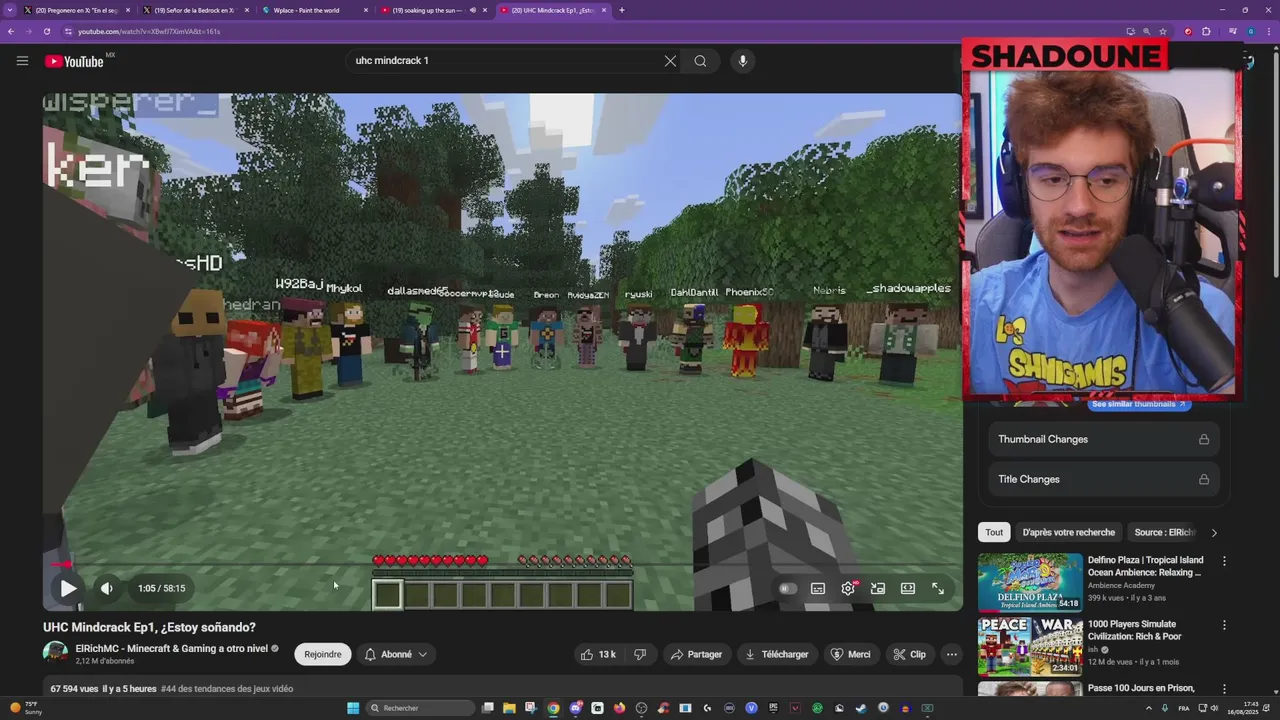
Task: Select the "D'après votre recherche" chip
Action: pos(1068,532)
